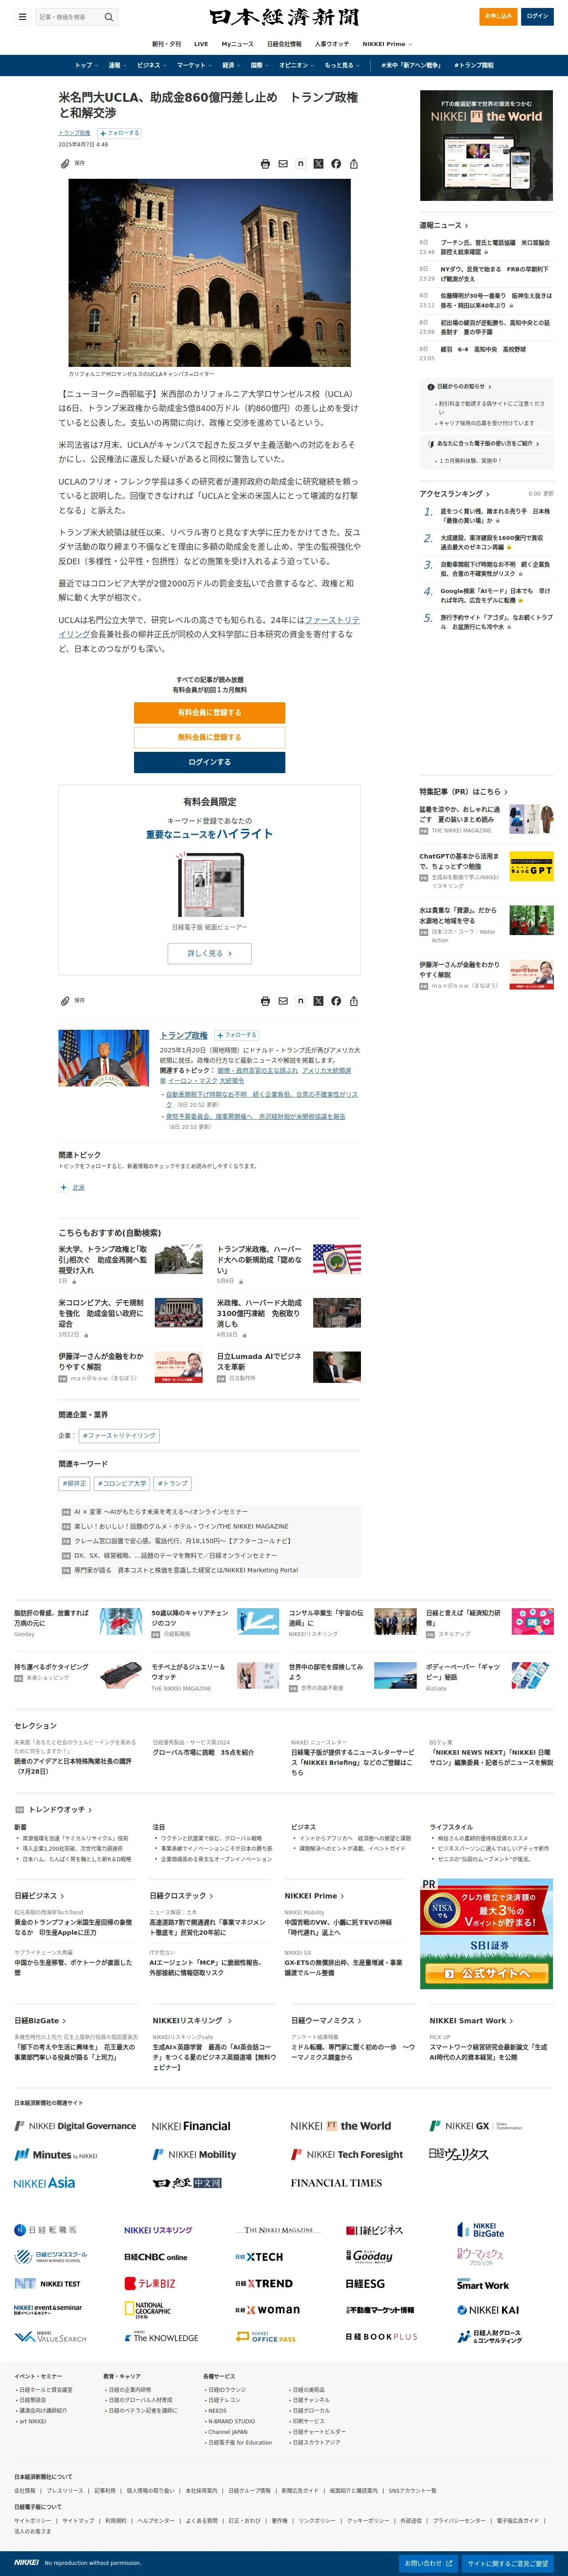Open the NIKKEI Asia logo in related sites

[x=45, y=2183]
